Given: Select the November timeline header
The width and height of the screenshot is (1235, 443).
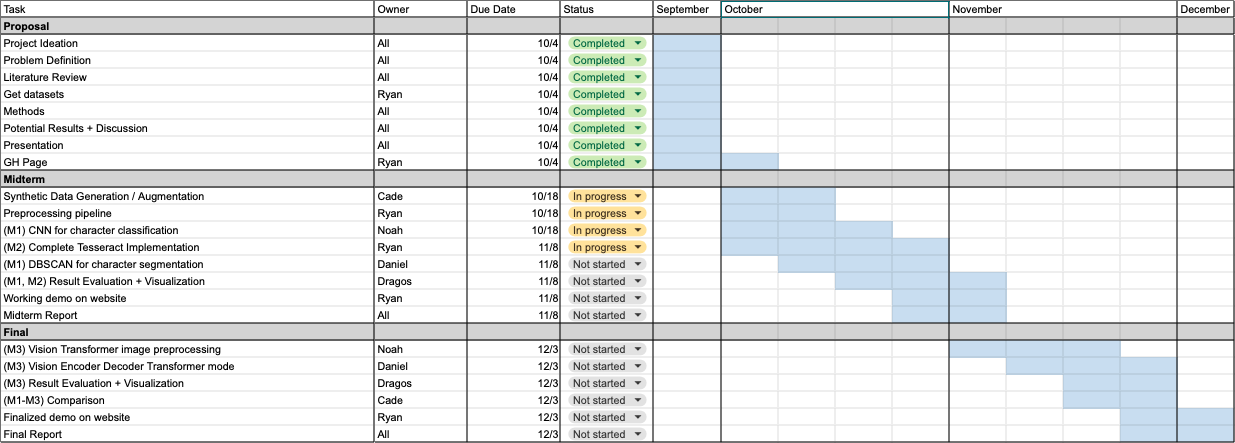Looking at the screenshot, I should (1062, 9).
